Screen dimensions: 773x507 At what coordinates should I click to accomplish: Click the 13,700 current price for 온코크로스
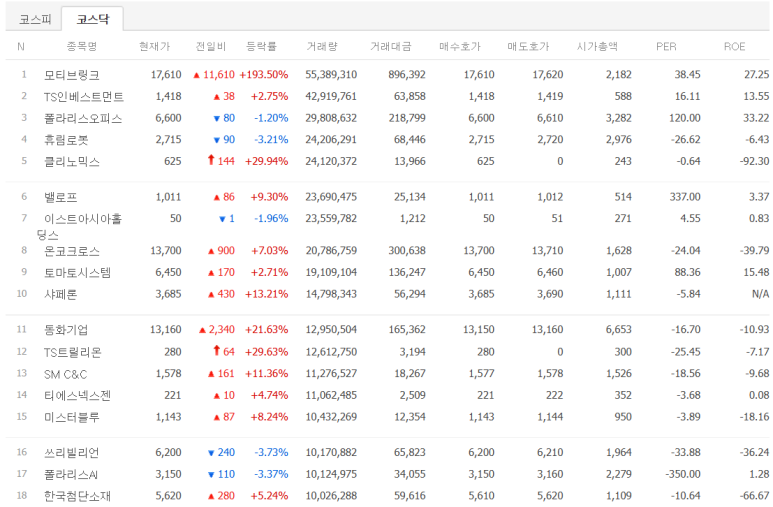coord(166,251)
